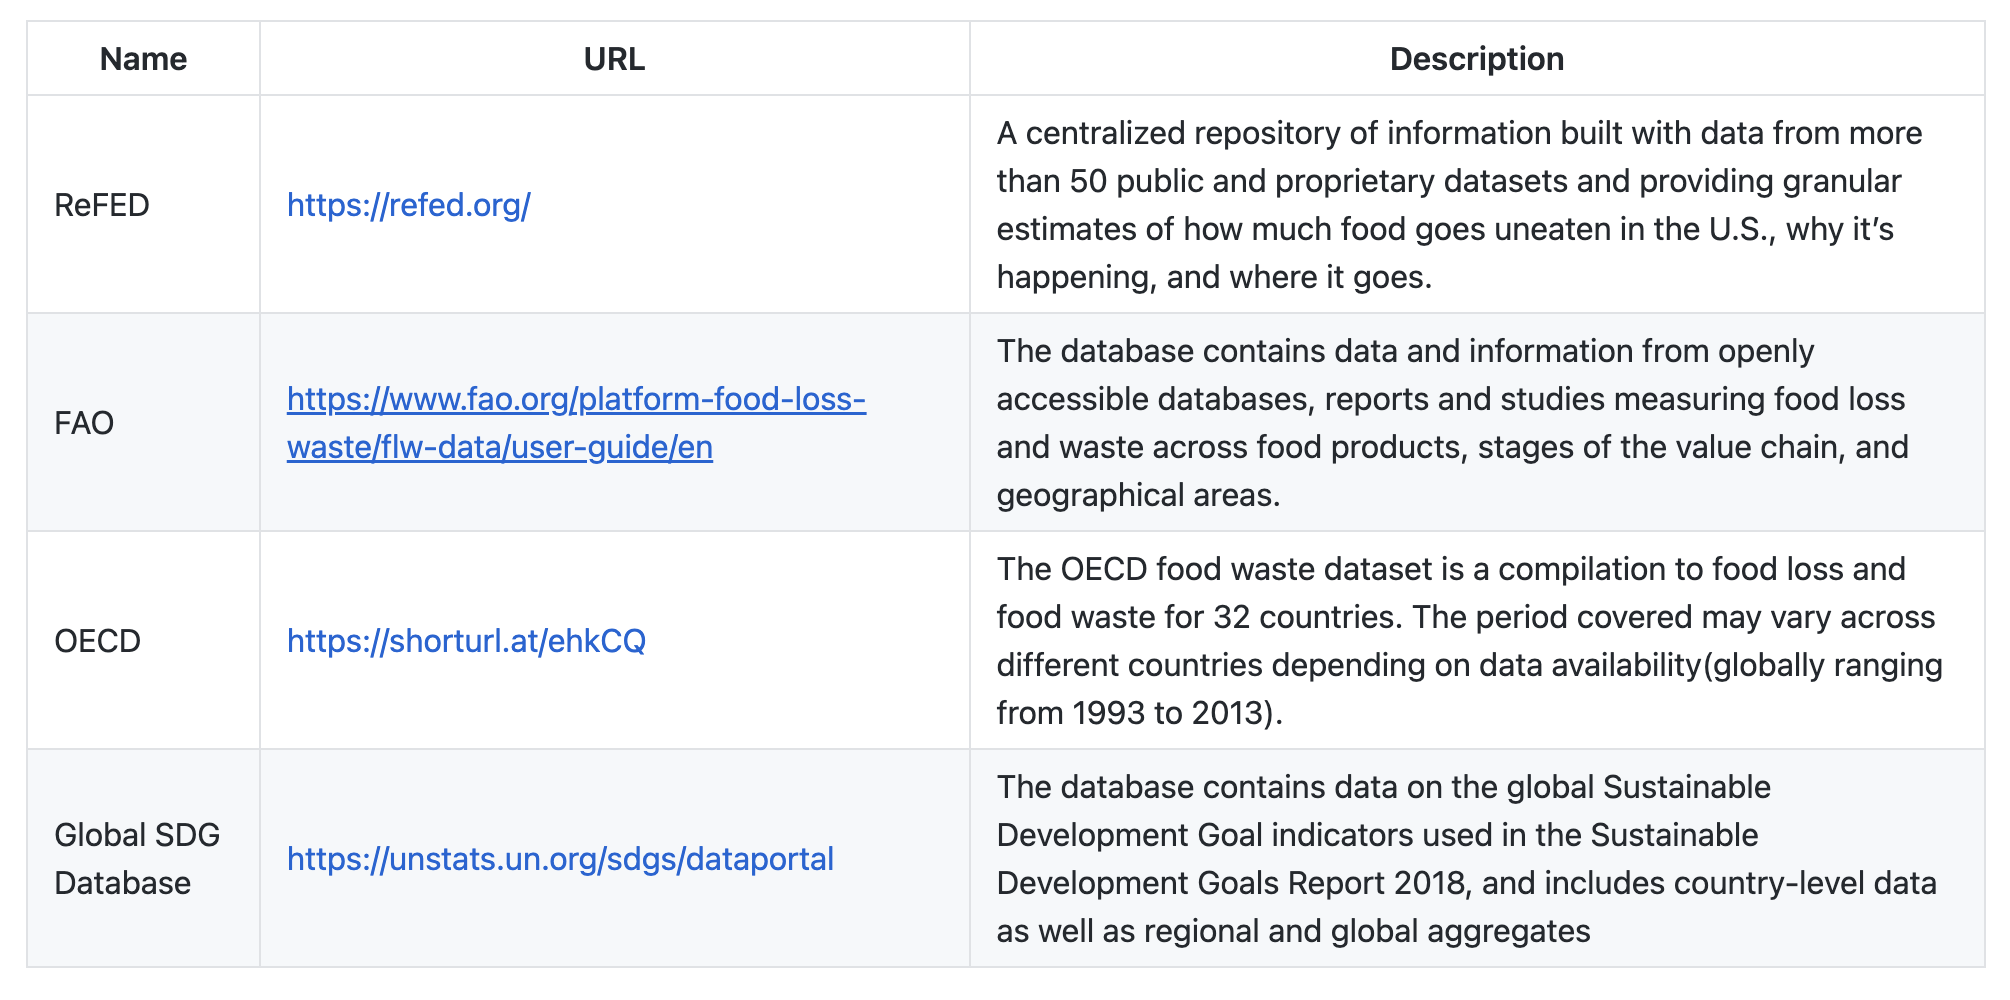Click the URL column header
The height and width of the screenshot is (1000, 2010).
614,59
